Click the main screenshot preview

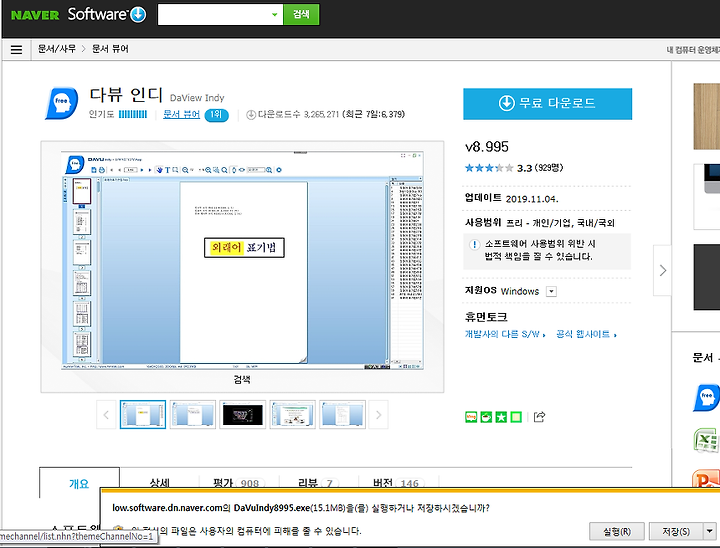pyautogui.click(x=242, y=260)
